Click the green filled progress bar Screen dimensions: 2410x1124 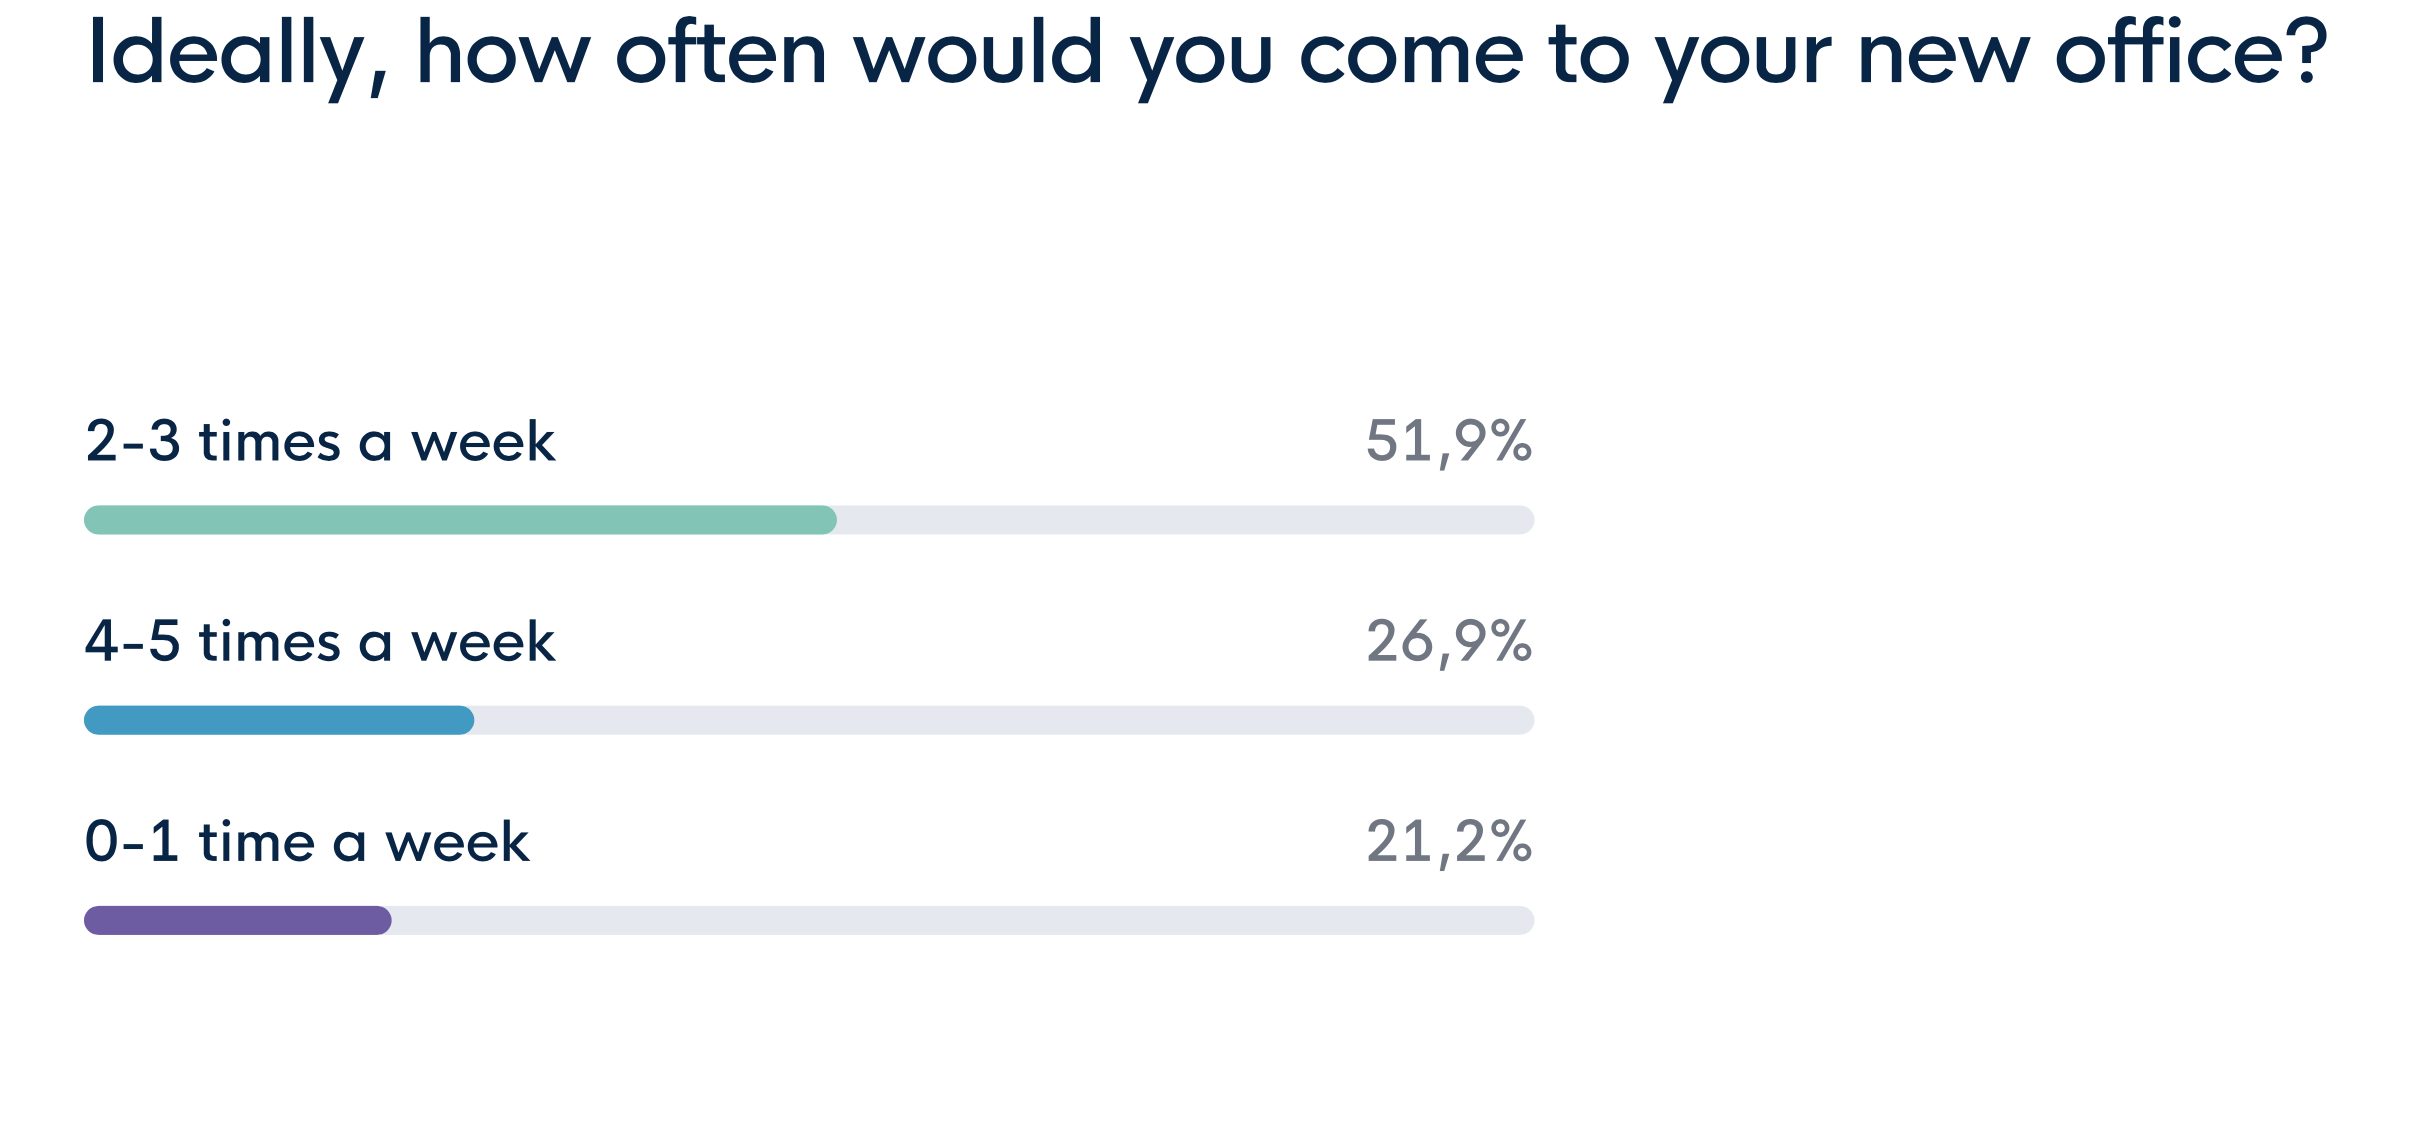(x=460, y=520)
